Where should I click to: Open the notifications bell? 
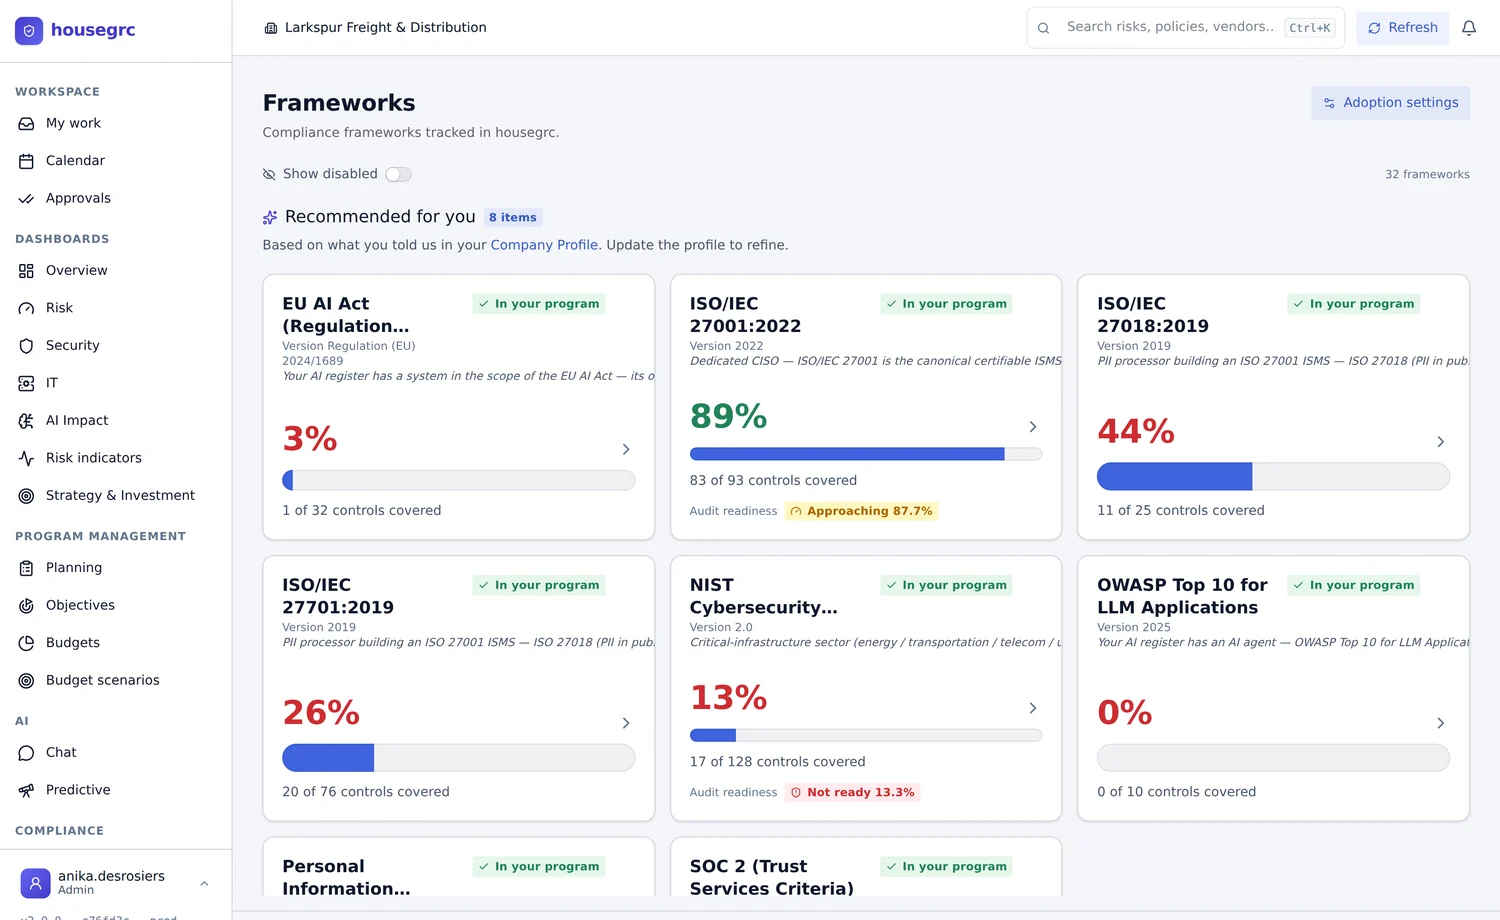[x=1469, y=28]
